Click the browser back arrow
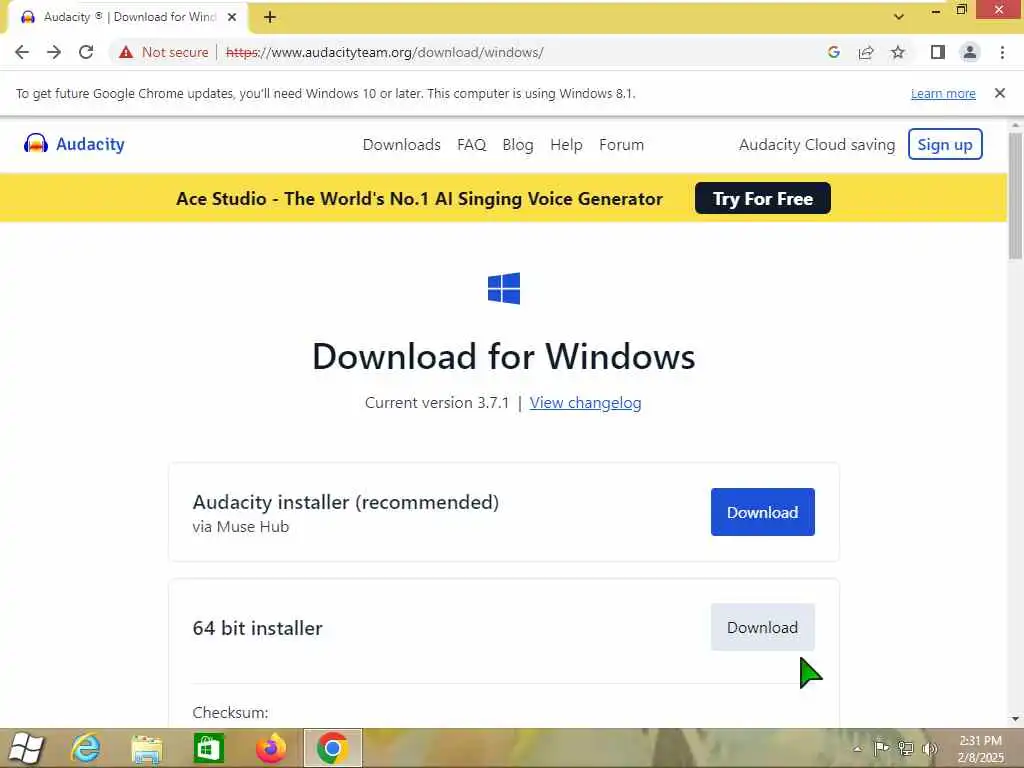This screenshot has height=768, width=1024. point(22,52)
